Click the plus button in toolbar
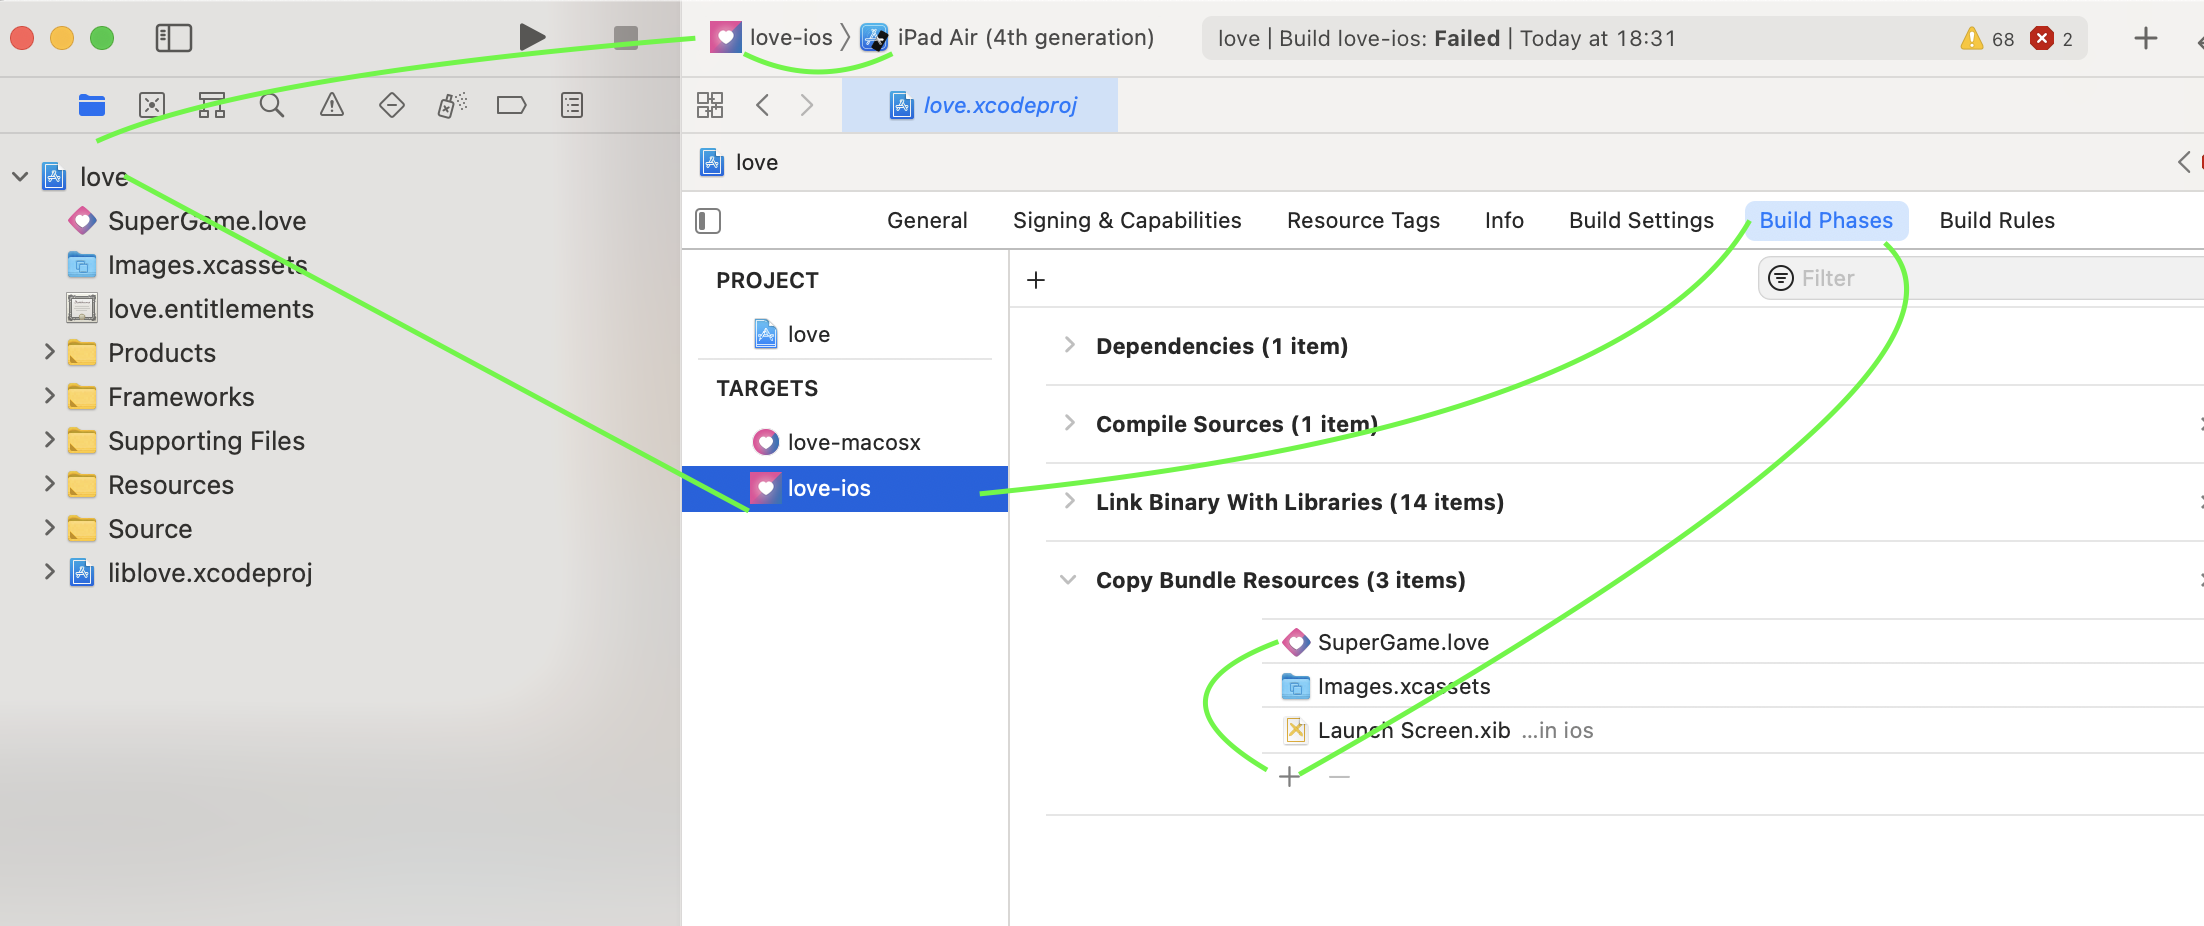Screen dimensions: 2204x926 tap(2146, 39)
